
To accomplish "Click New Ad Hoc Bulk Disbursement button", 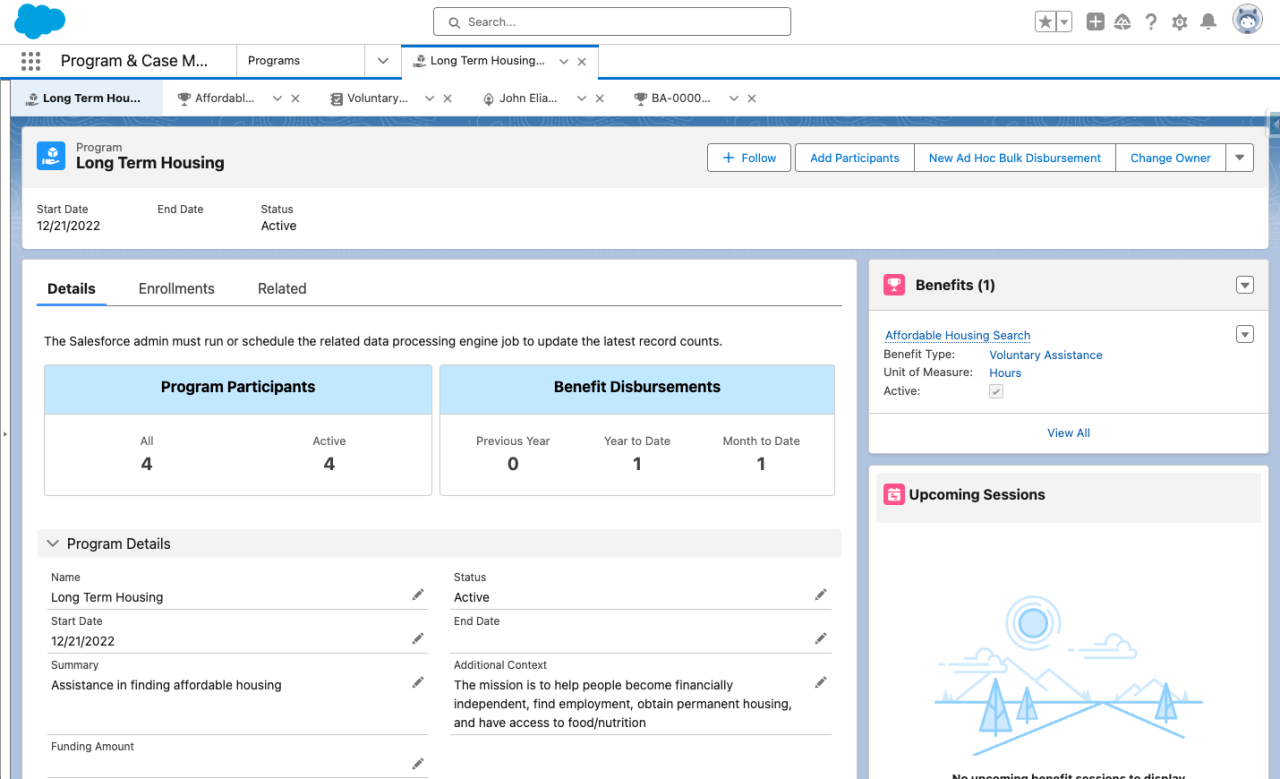I will click(1015, 158).
